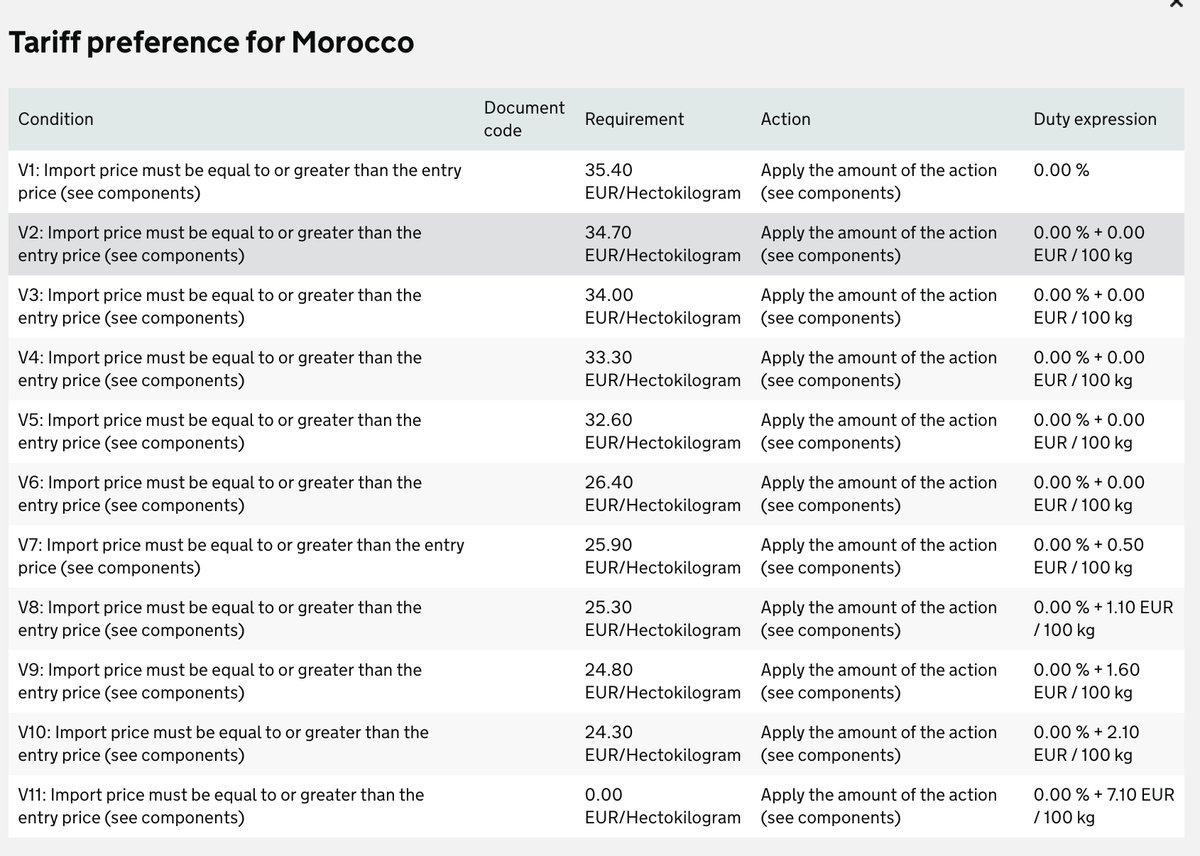This screenshot has height=856, width=1200.
Task: Select the 24.80 EUR/Hectokilogram requirement
Action: coord(663,681)
